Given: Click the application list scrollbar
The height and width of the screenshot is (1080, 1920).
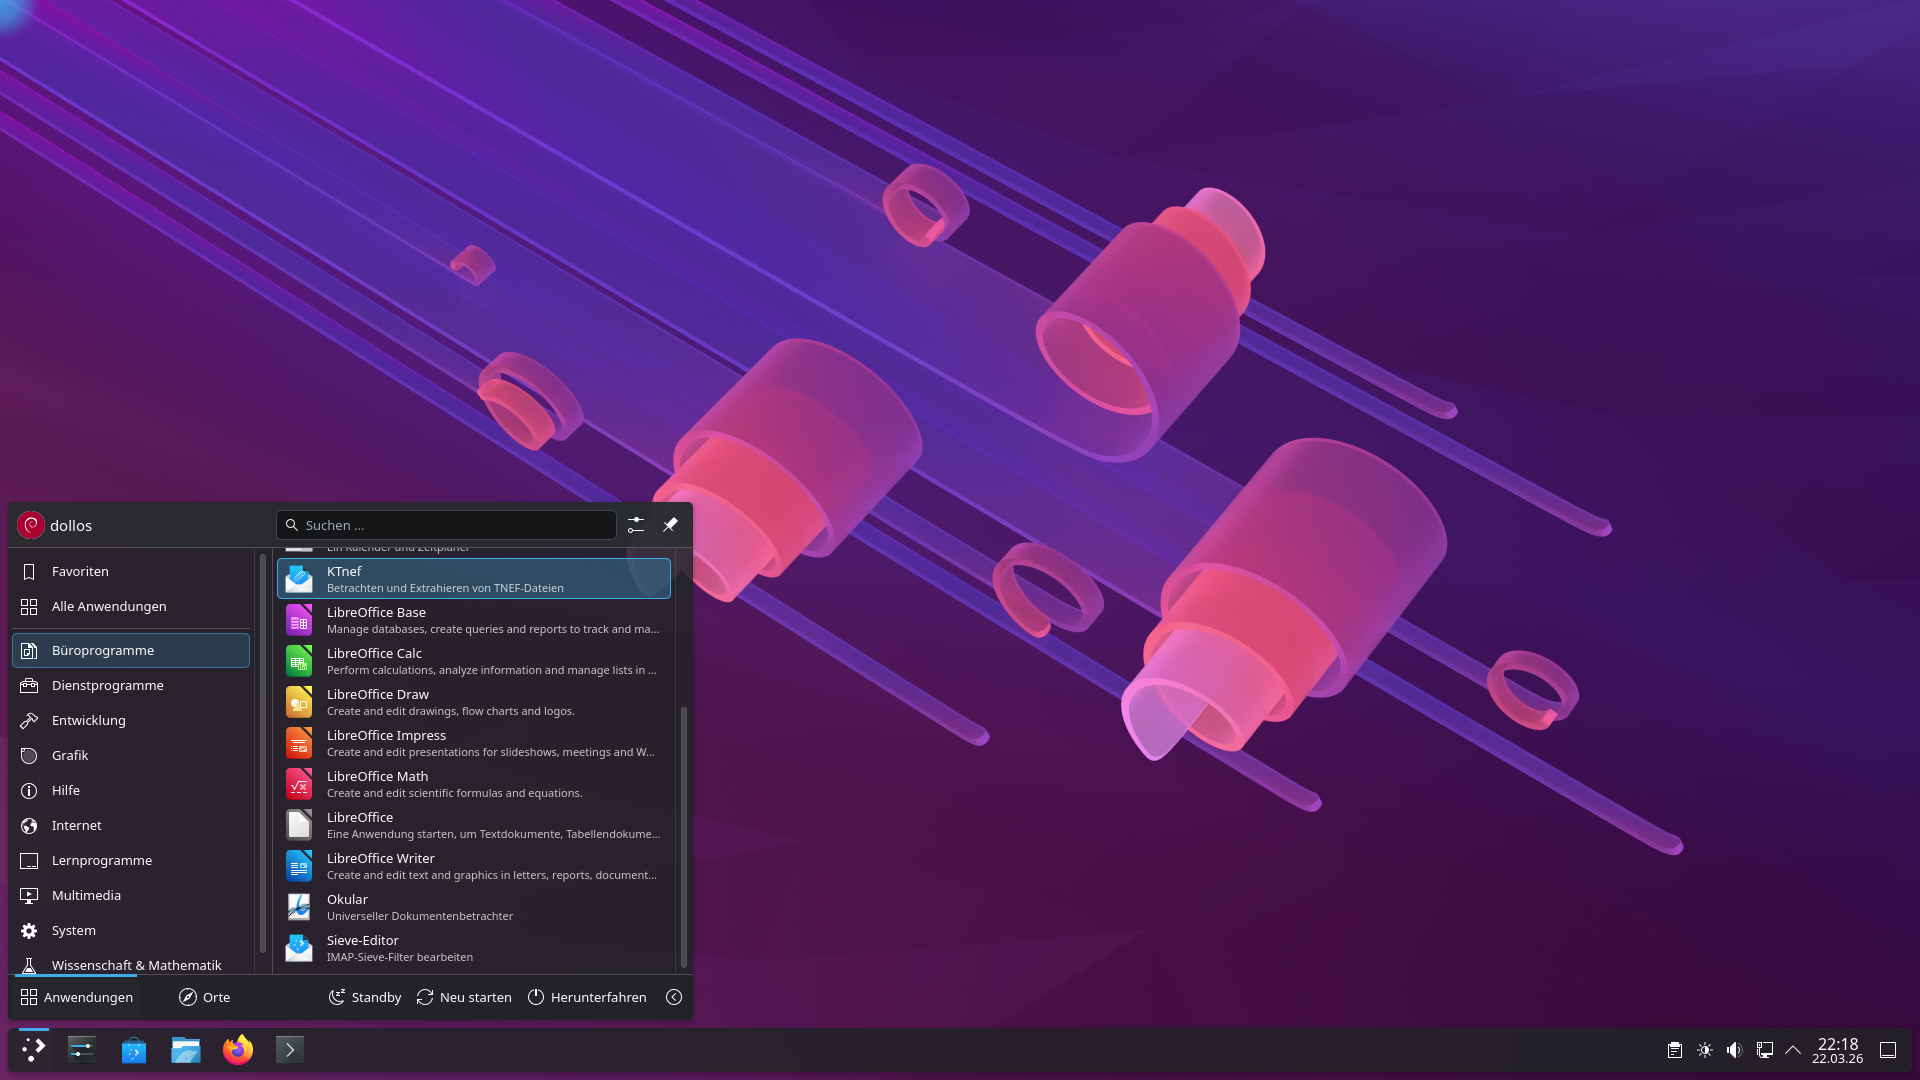Looking at the screenshot, I should [684, 836].
